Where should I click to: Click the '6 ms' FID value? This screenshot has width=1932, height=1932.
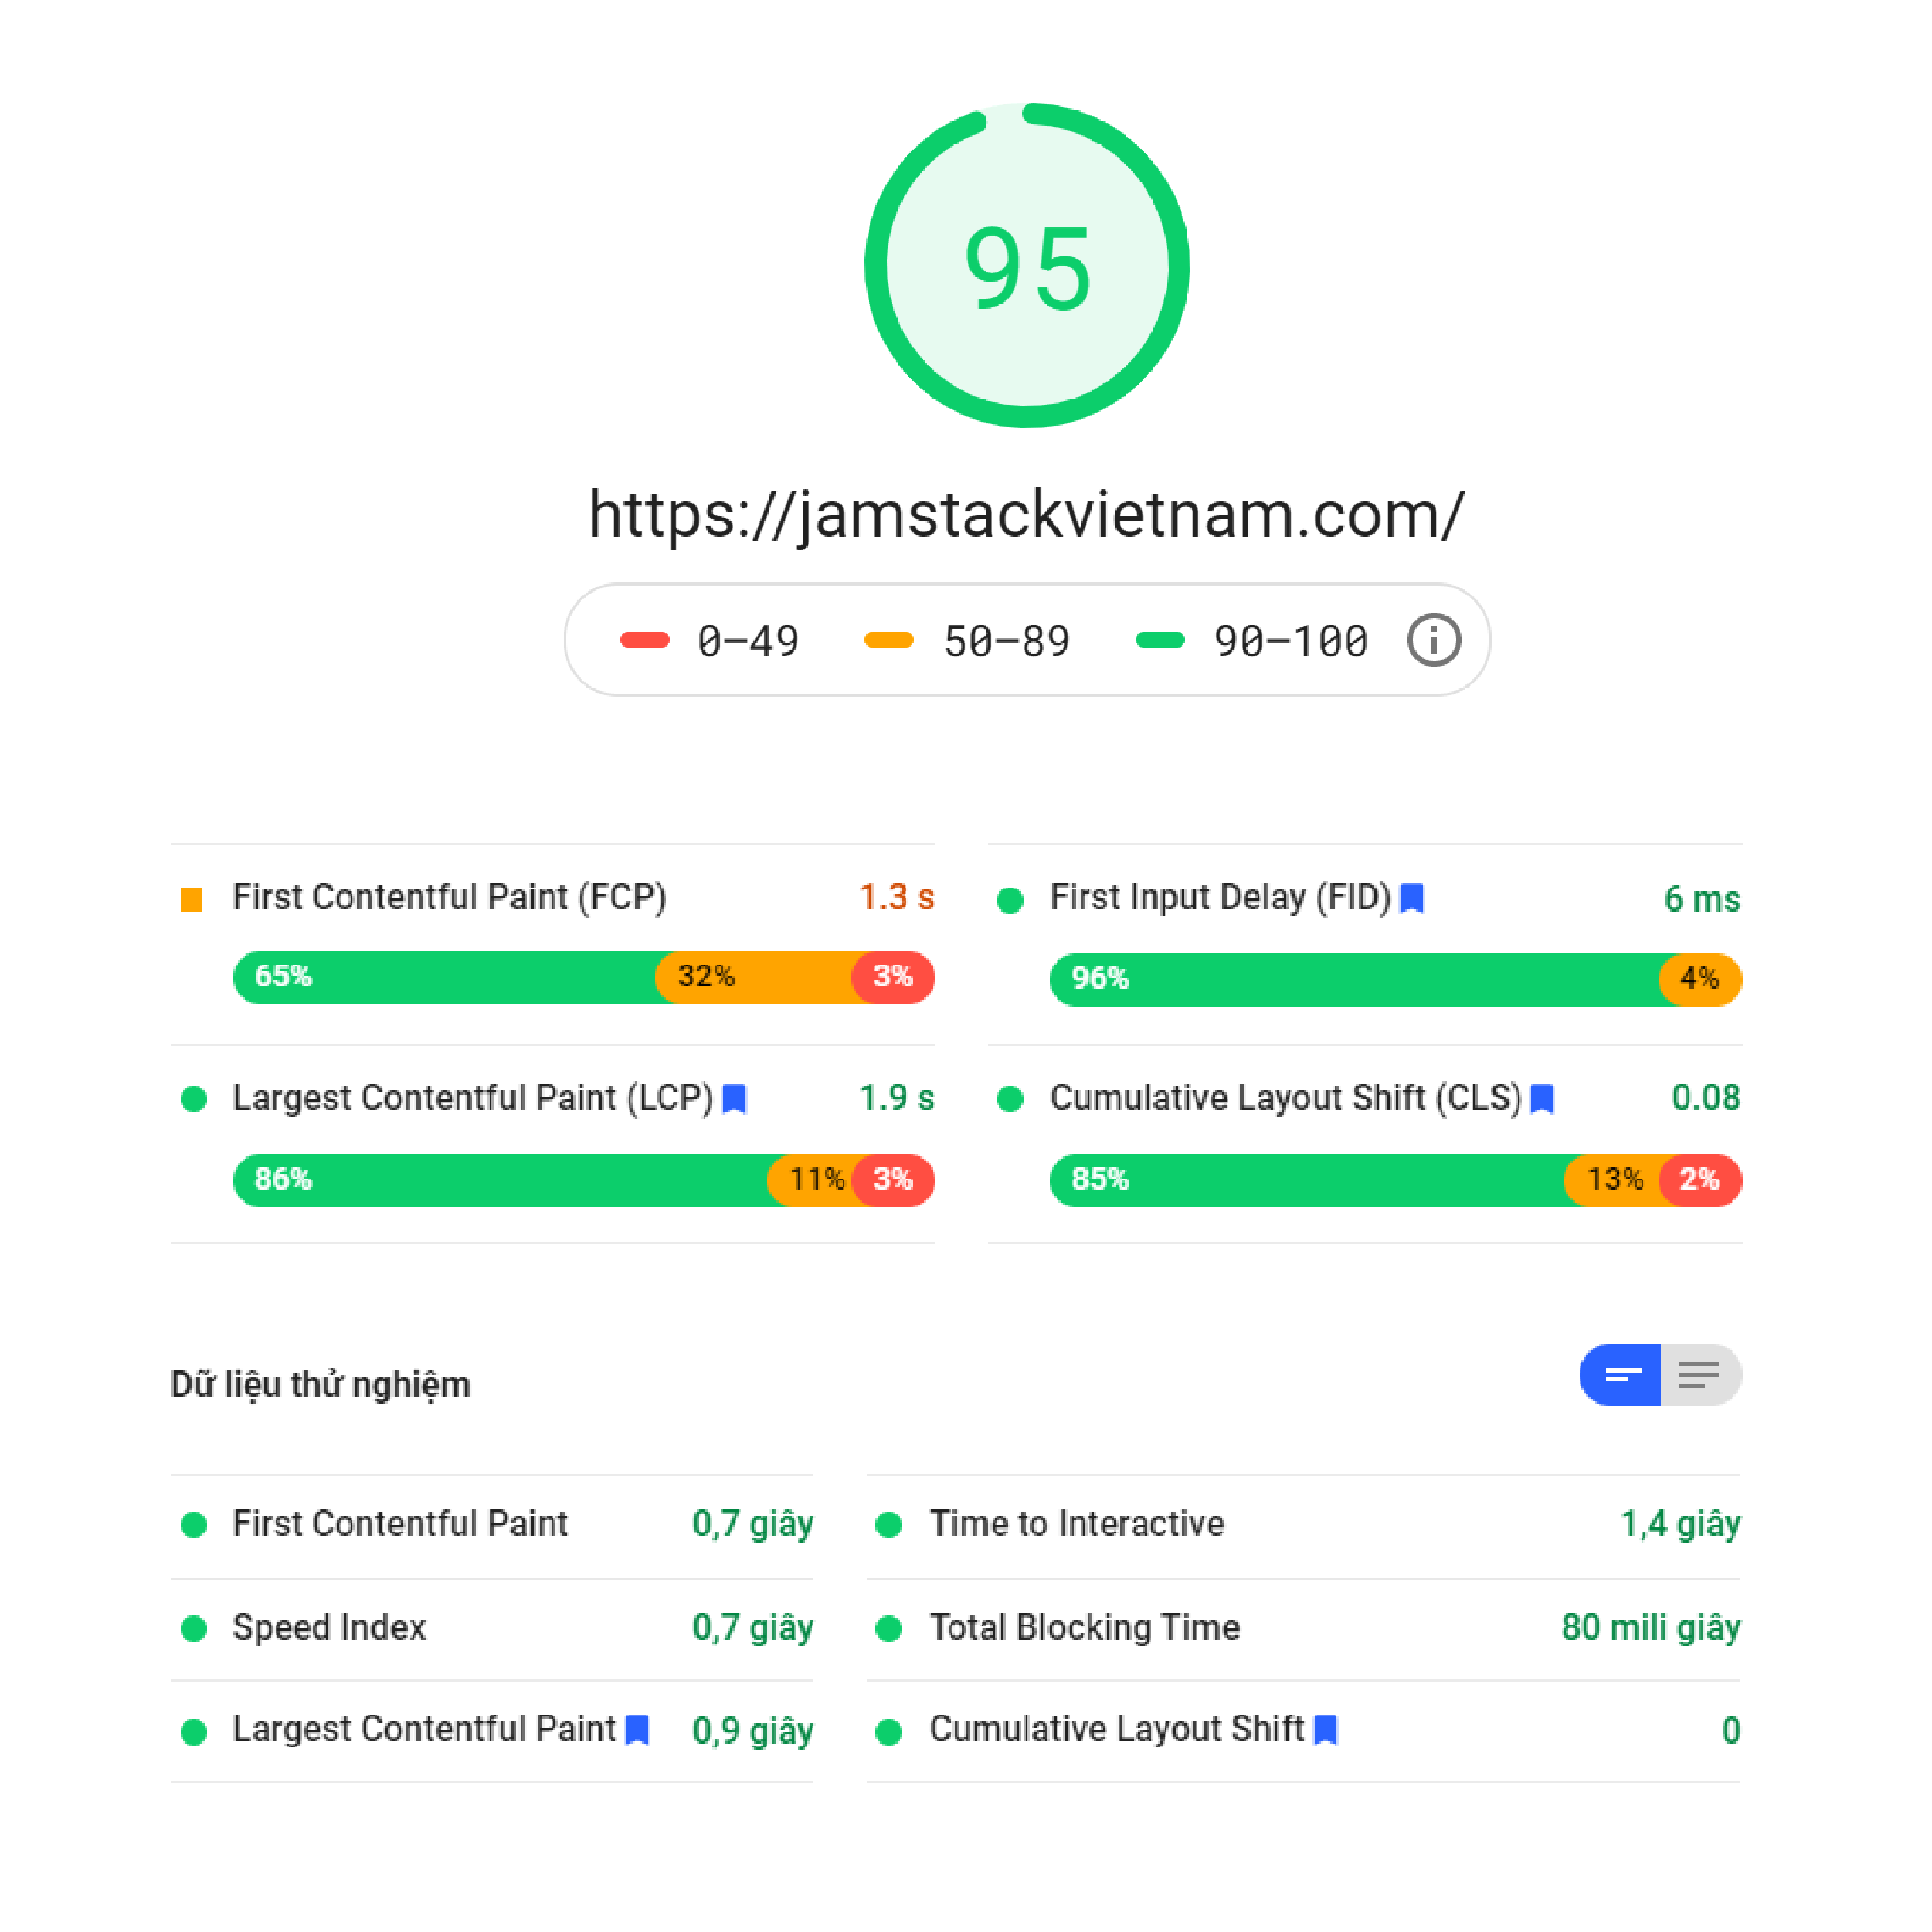pyautogui.click(x=1702, y=900)
